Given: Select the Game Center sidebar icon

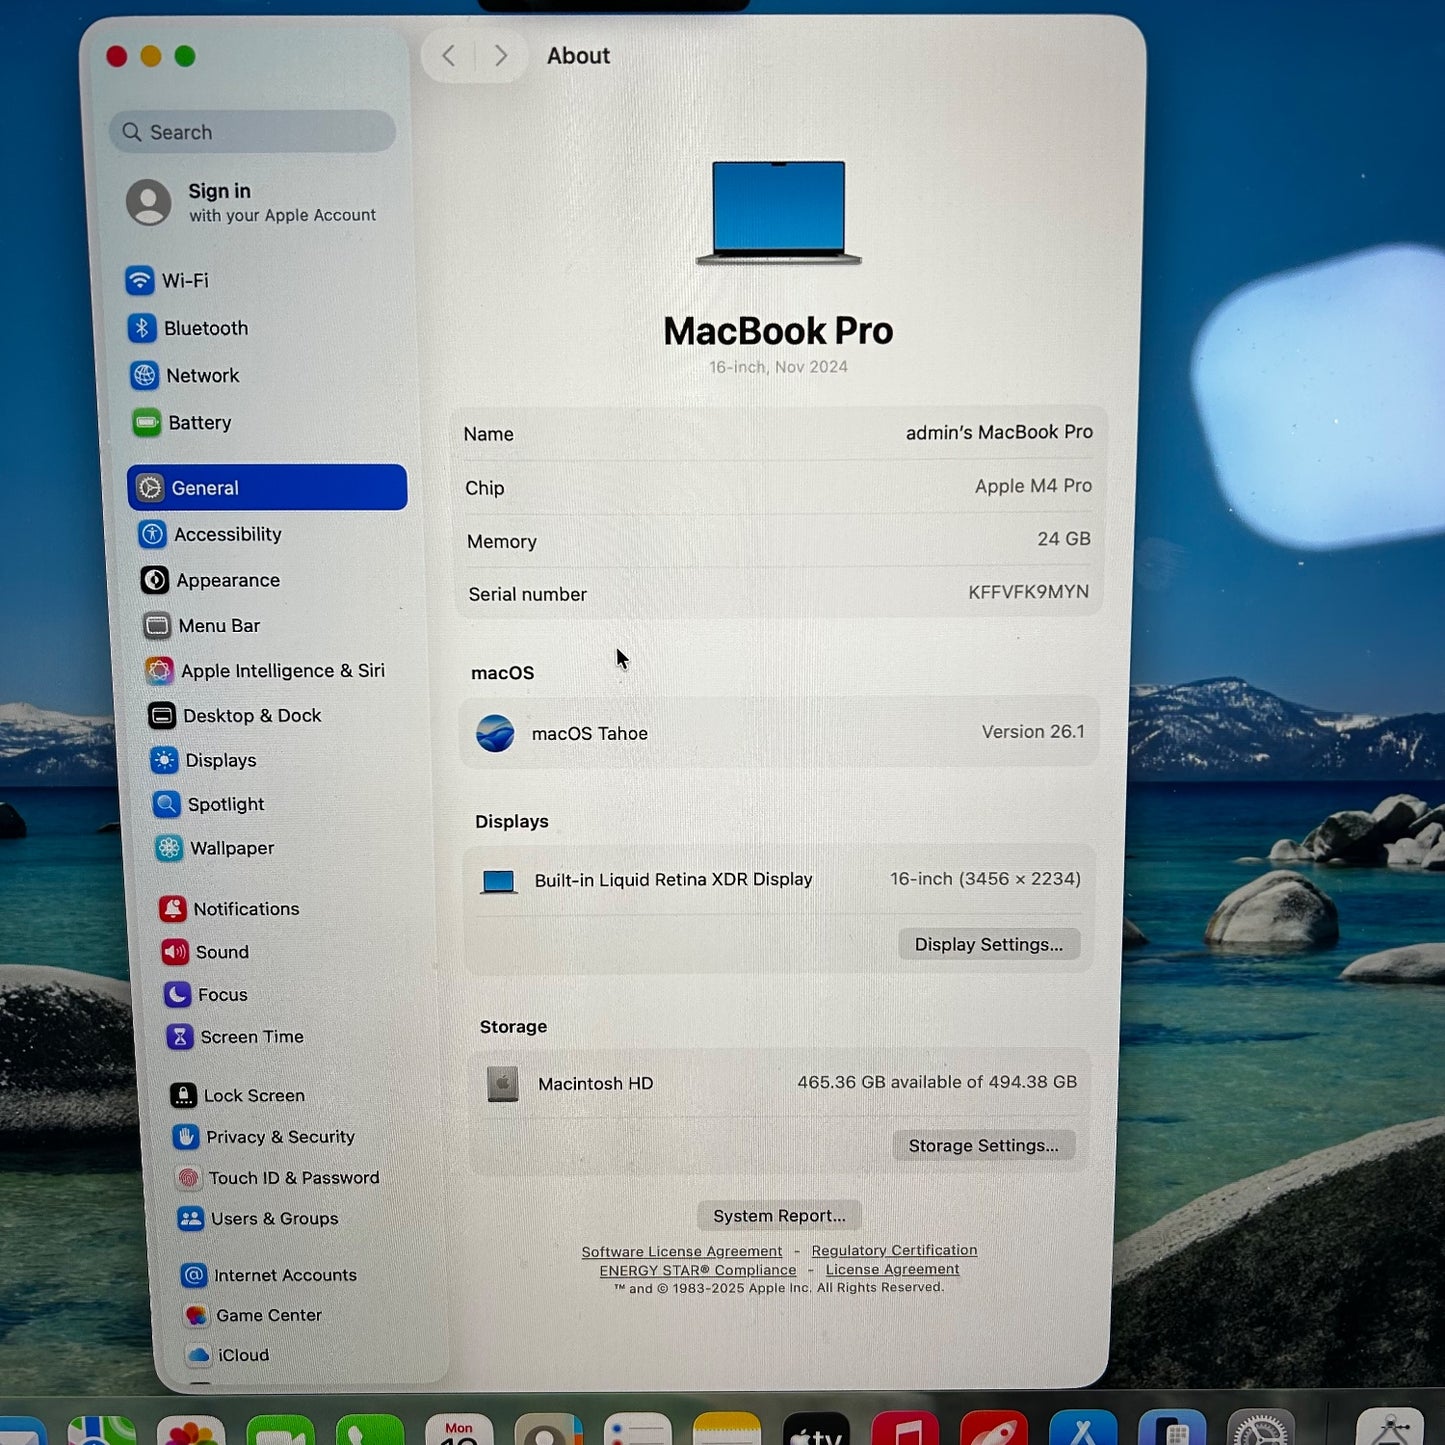Looking at the screenshot, I should (x=196, y=1316).
